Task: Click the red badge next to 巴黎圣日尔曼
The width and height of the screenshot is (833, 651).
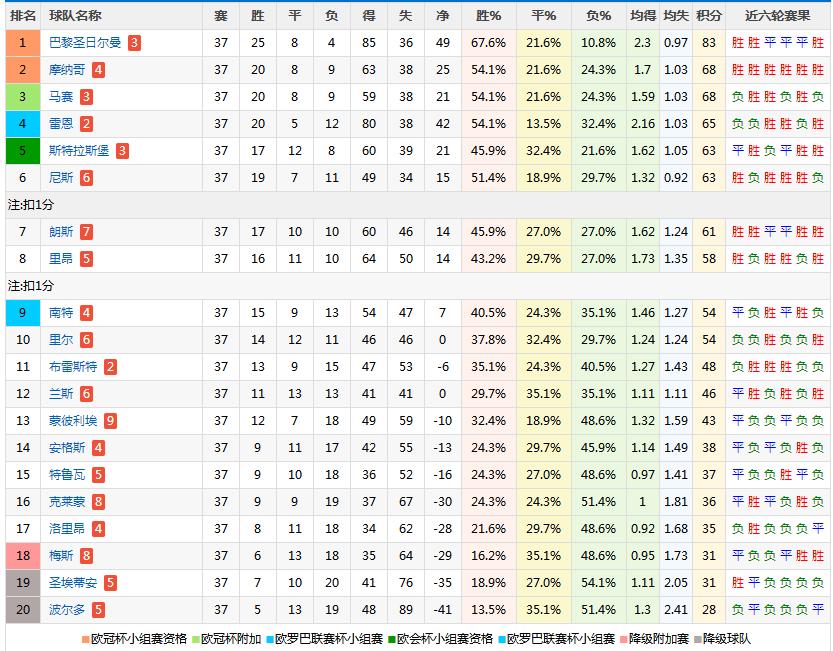Action: [134, 43]
